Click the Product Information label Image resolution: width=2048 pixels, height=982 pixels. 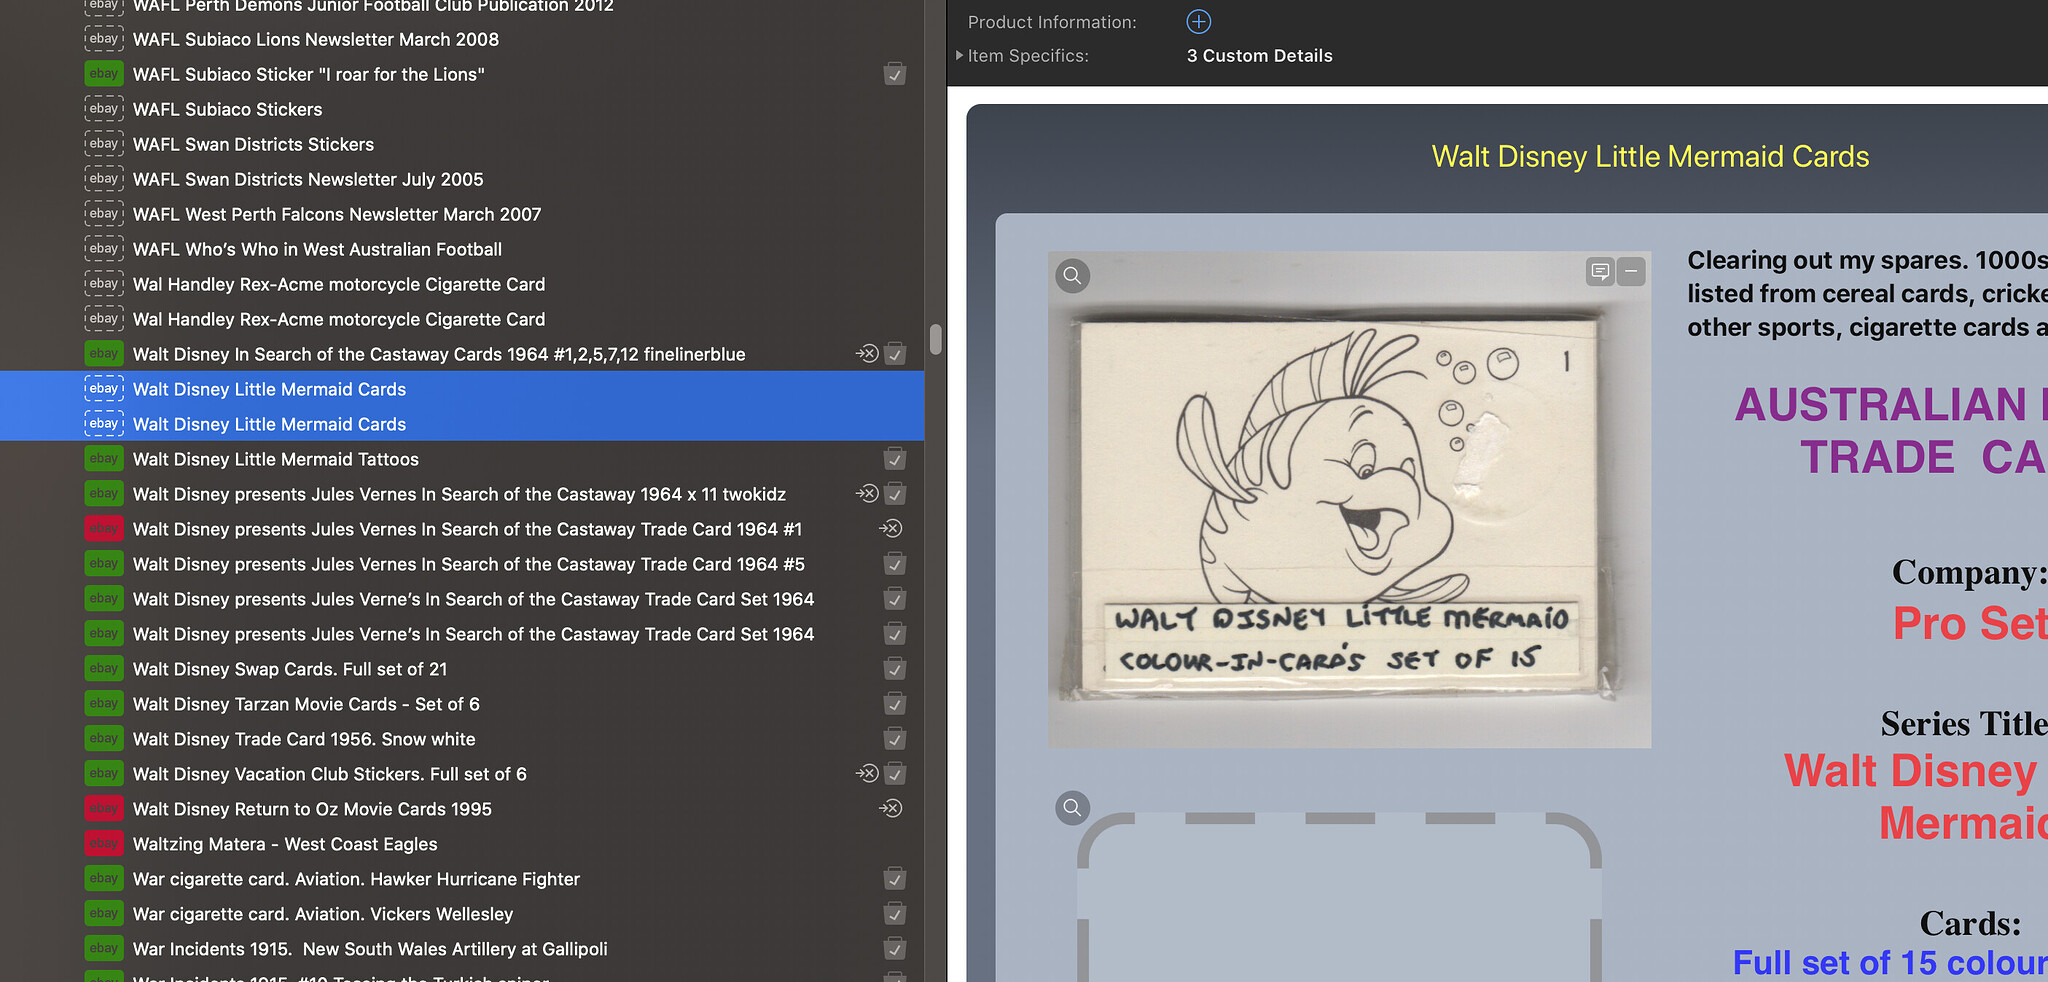(x=1052, y=22)
